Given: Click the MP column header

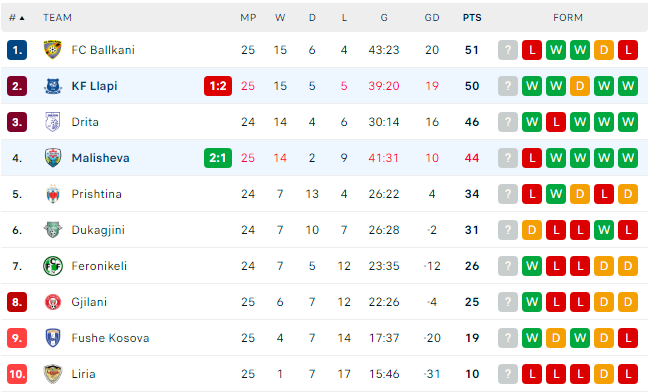Looking at the screenshot, I should pos(248,18).
